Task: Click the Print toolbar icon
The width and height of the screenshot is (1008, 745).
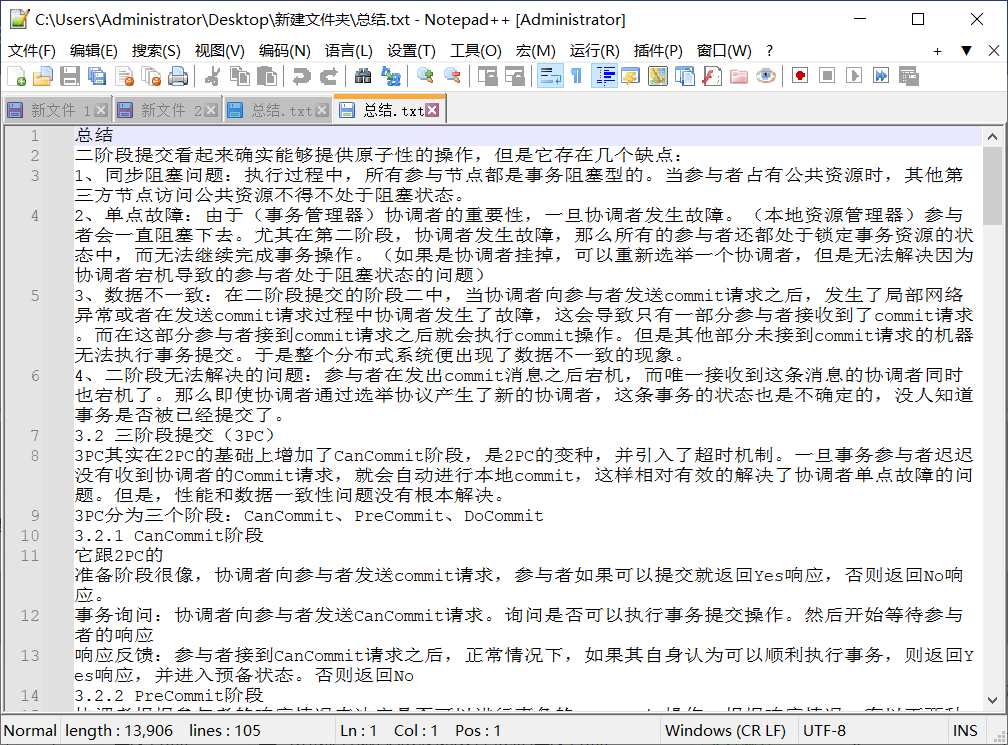Action: [178, 75]
